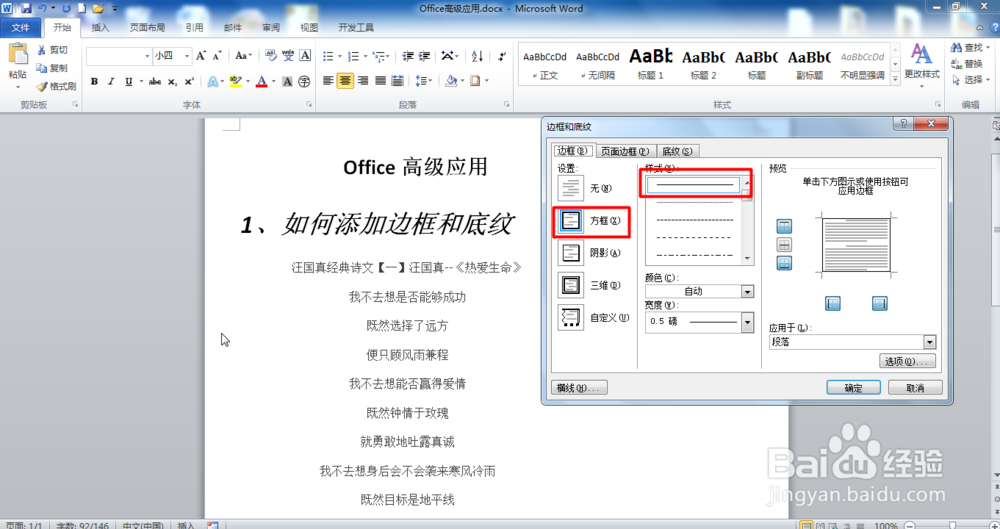Click the Character Border icon
1000x529 pixels.
point(305,56)
